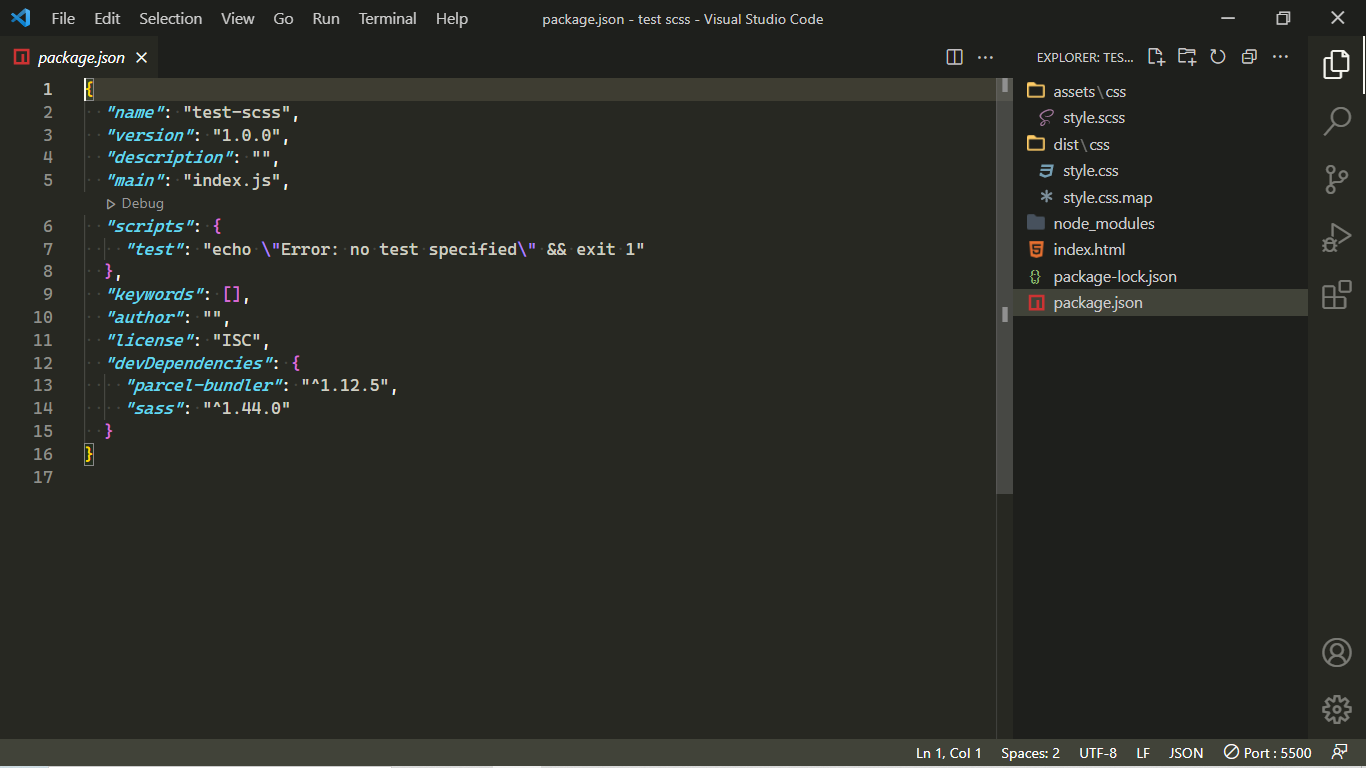Change language mode from JSON
This screenshot has width=1368, height=768.
1186,753
